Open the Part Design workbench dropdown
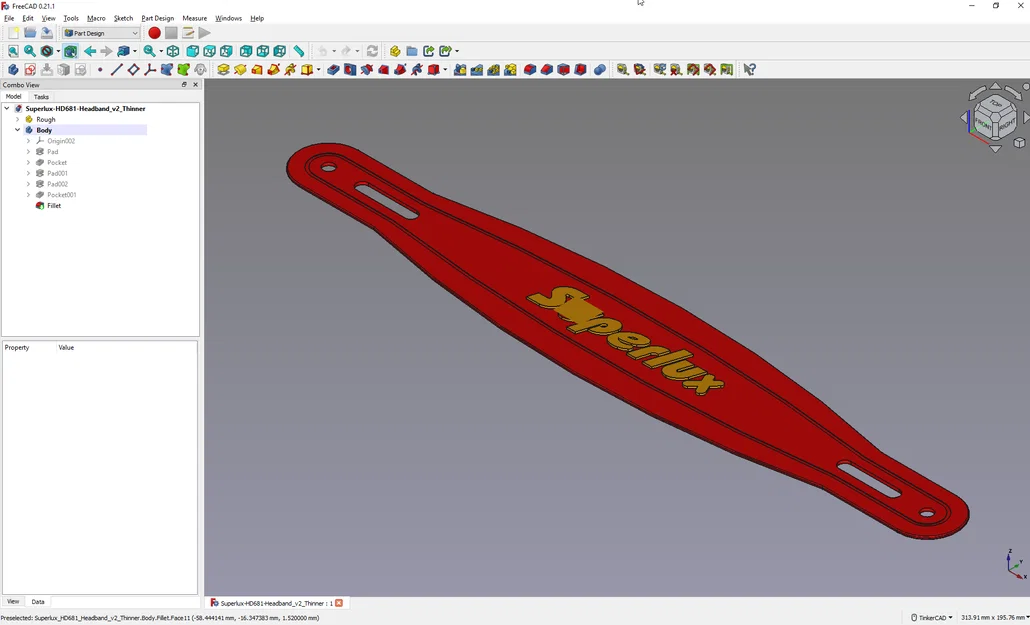The height and width of the screenshot is (625, 1030). click(101, 33)
